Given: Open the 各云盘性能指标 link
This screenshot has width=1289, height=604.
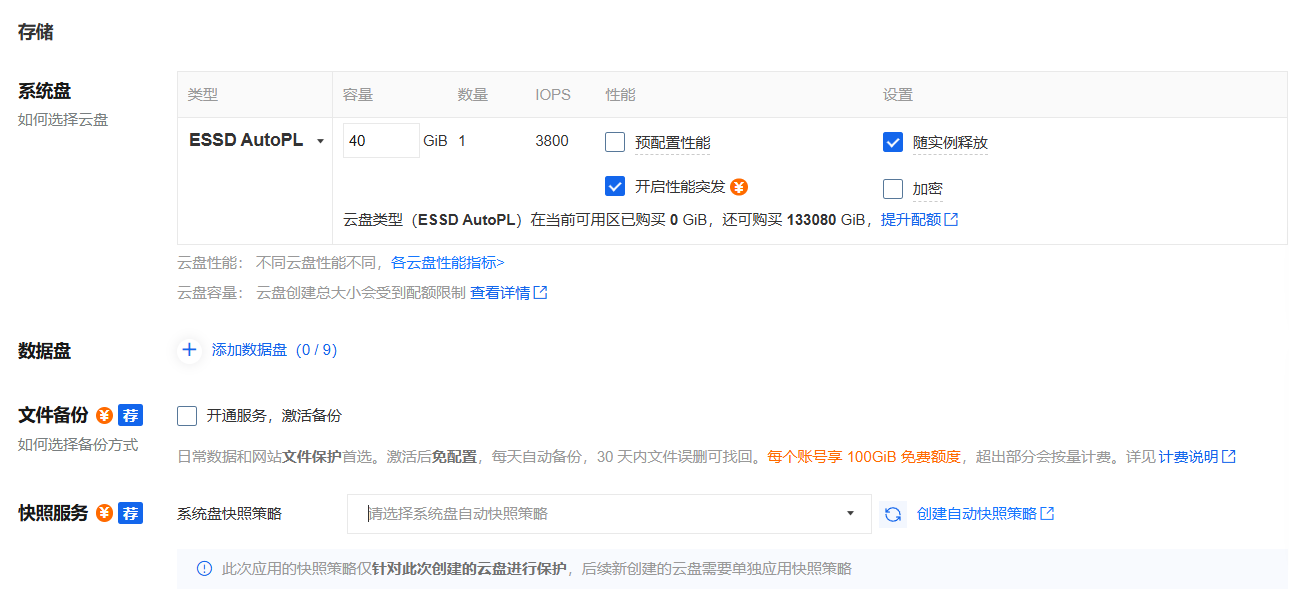Looking at the screenshot, I should pyautogui.click(x=447, y=263).
